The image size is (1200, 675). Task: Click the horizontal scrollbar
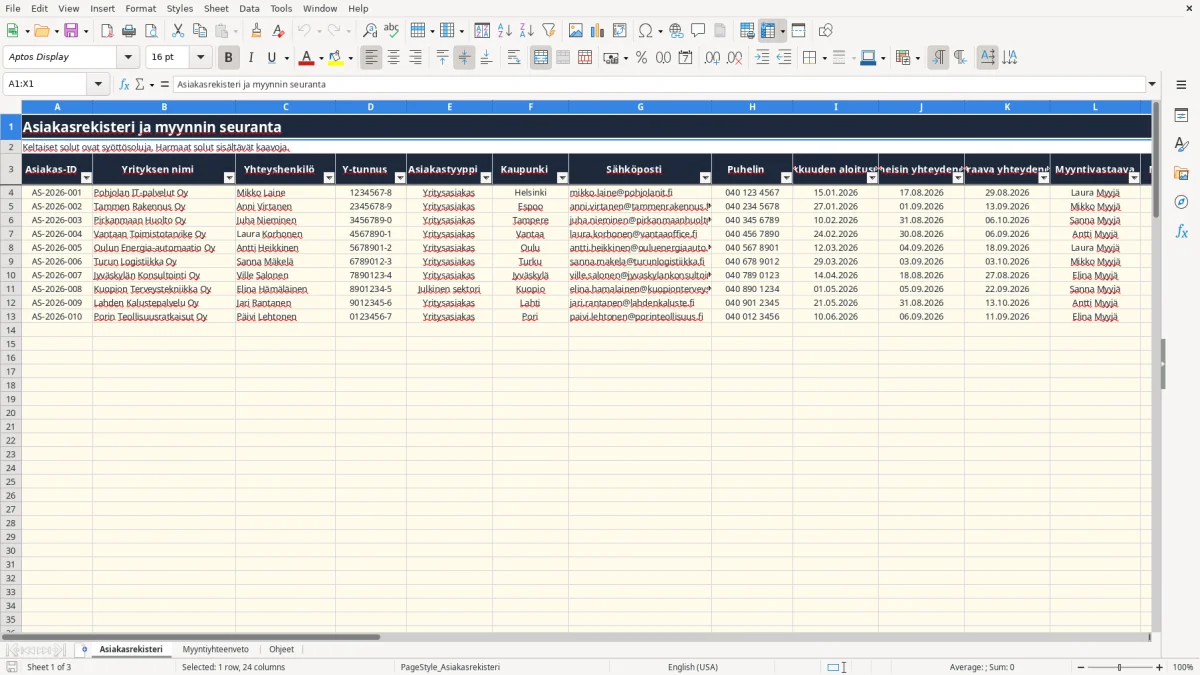click(x=190, y=637)
